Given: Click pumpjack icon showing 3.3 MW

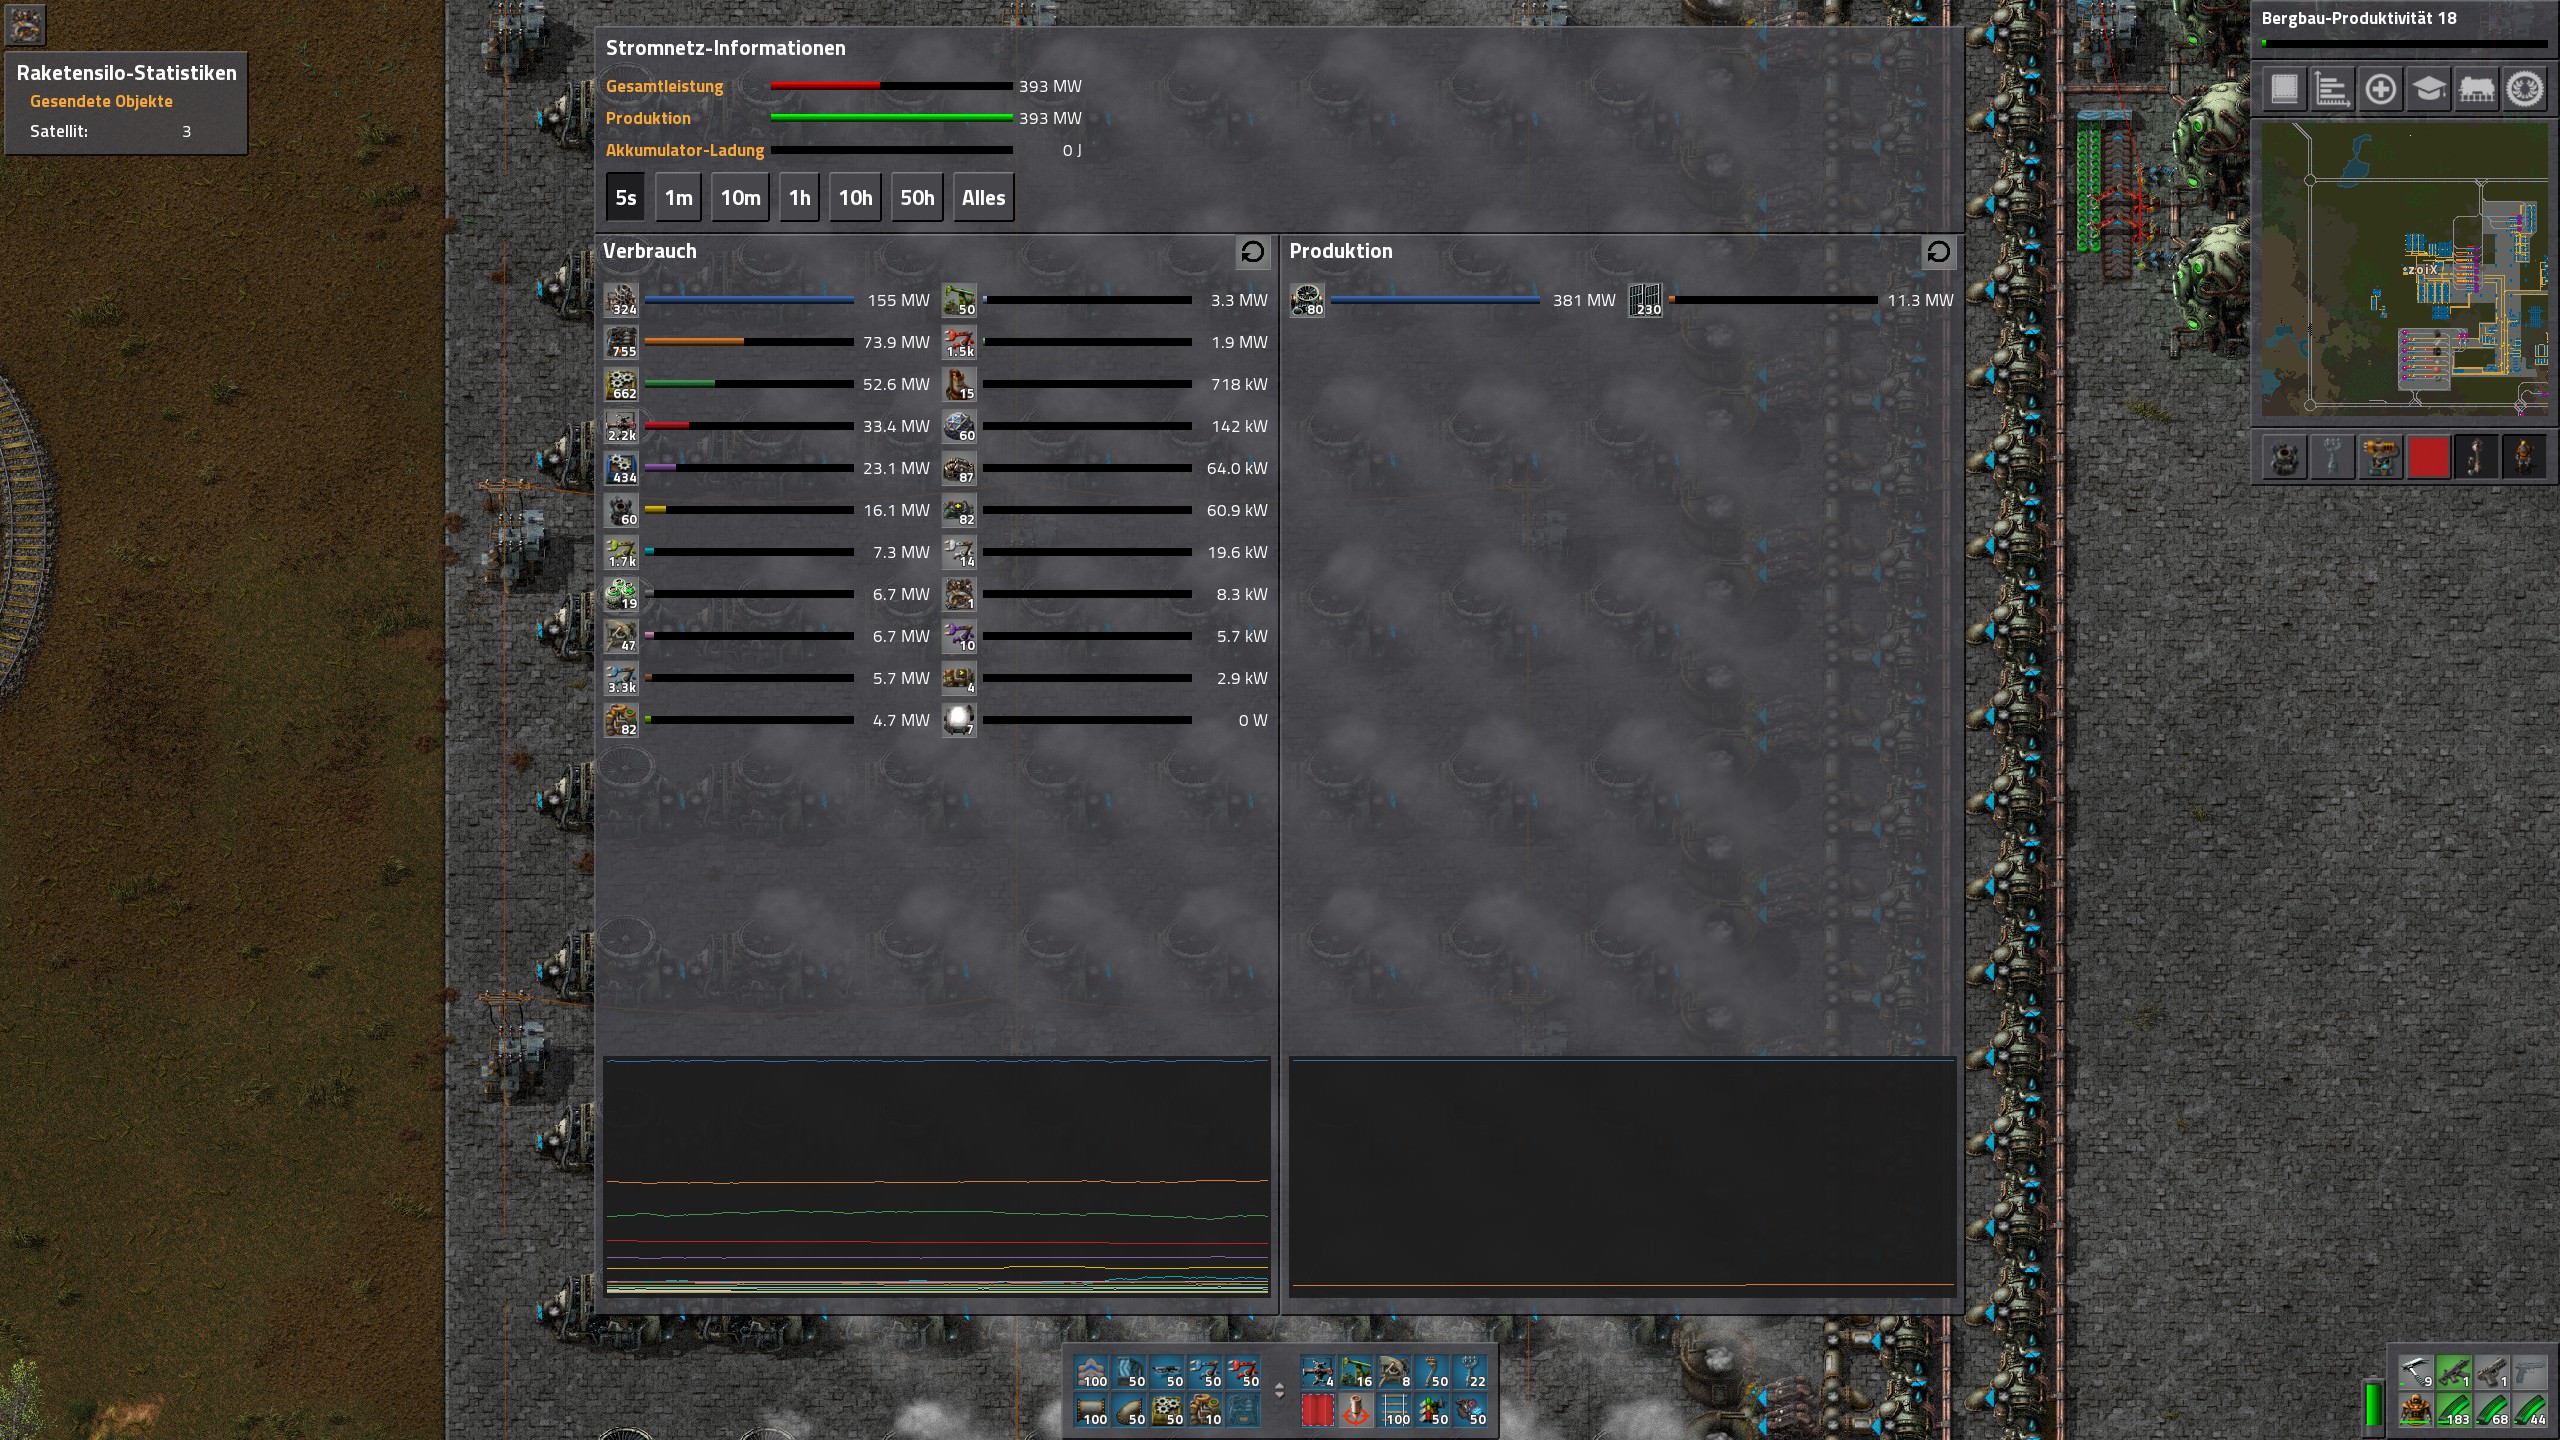Looking at the screenshot, I should tap(959, 300).
